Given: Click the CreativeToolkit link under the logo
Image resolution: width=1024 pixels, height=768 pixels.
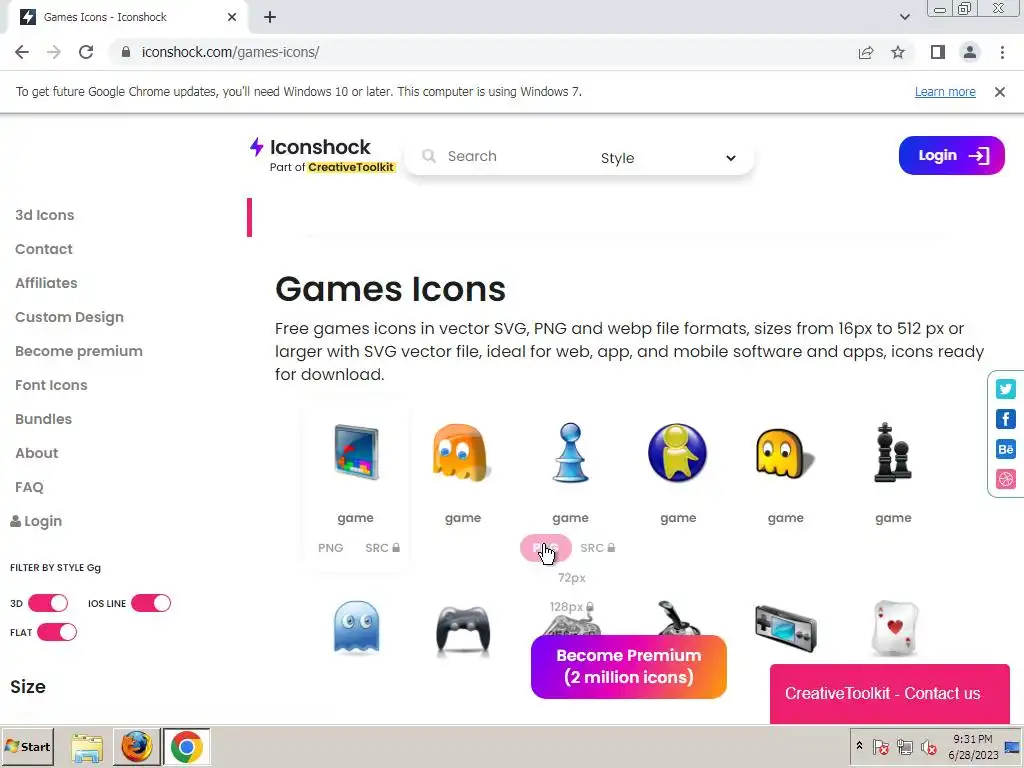Looking at the screenshot, I should point(351,167).
